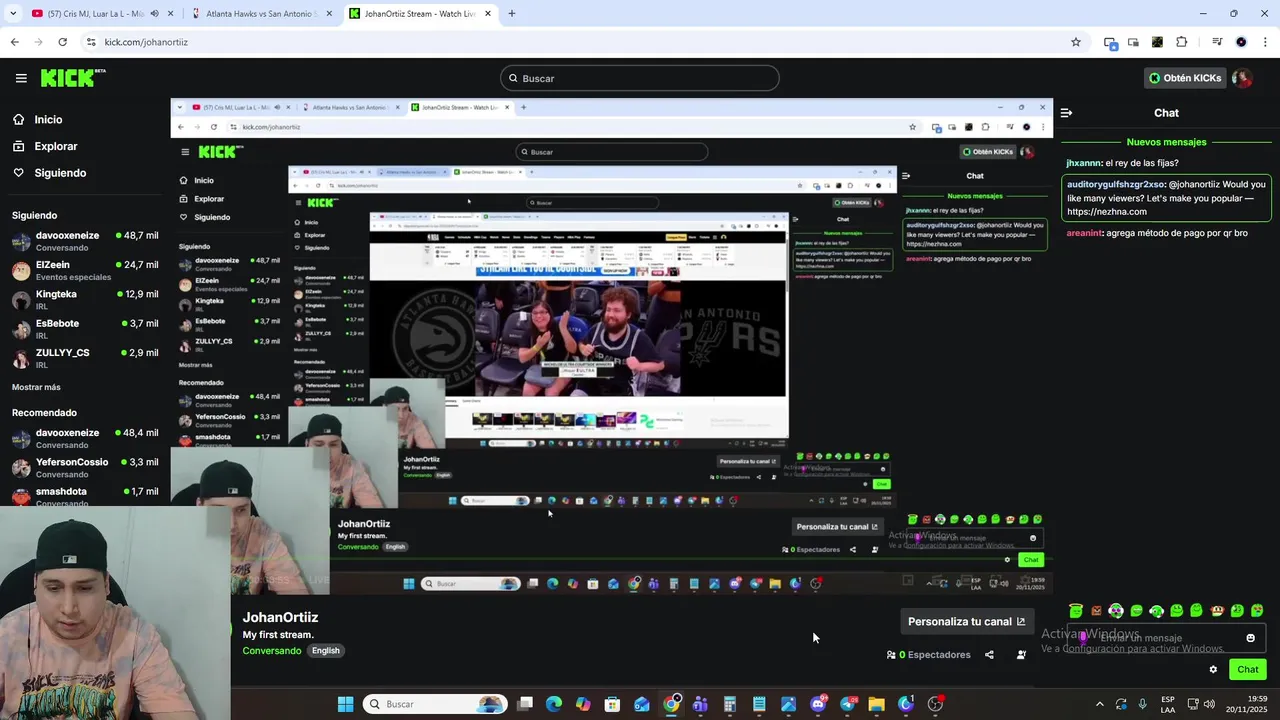Click the Espectadores viewer count

[x=928, y=655]
